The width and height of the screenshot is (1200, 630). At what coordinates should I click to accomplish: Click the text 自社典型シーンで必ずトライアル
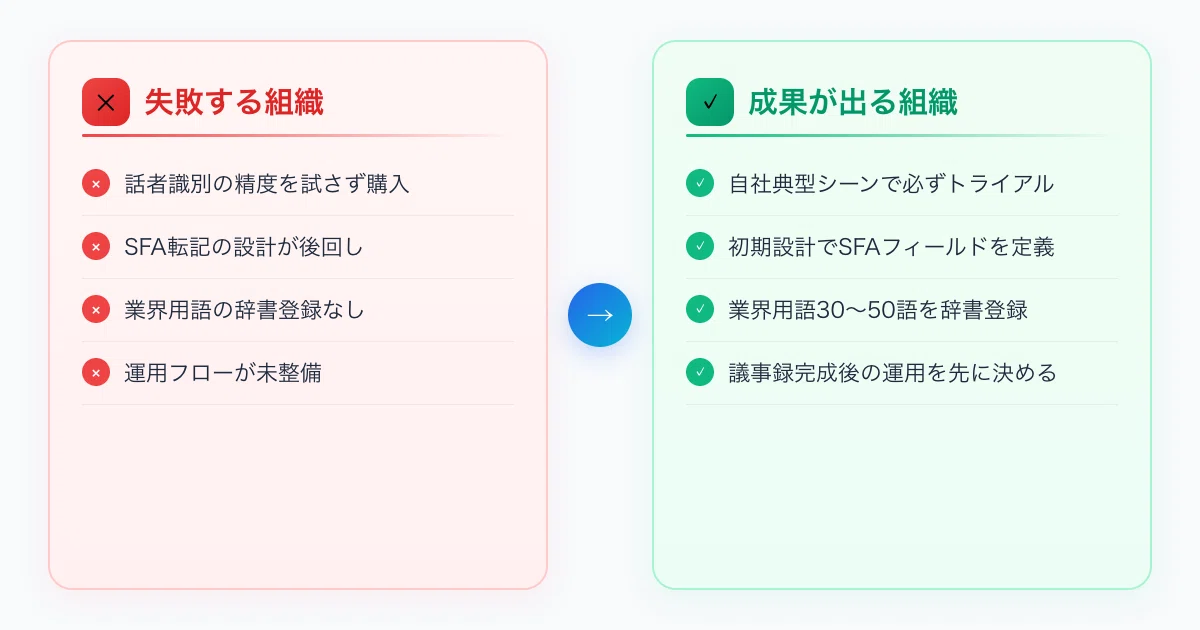point(891,184)
